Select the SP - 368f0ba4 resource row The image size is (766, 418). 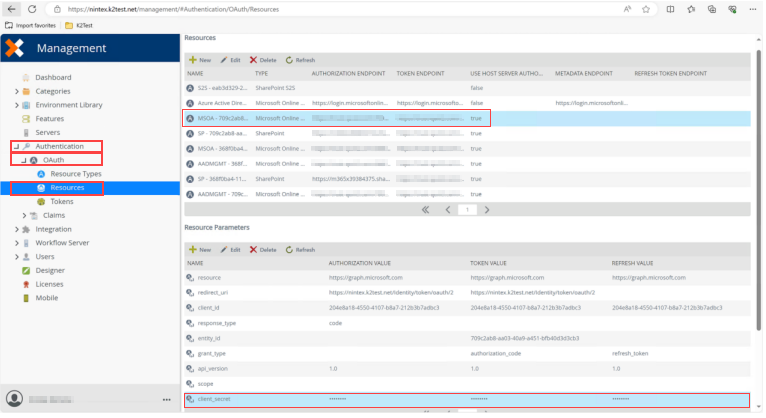[467, 179]
